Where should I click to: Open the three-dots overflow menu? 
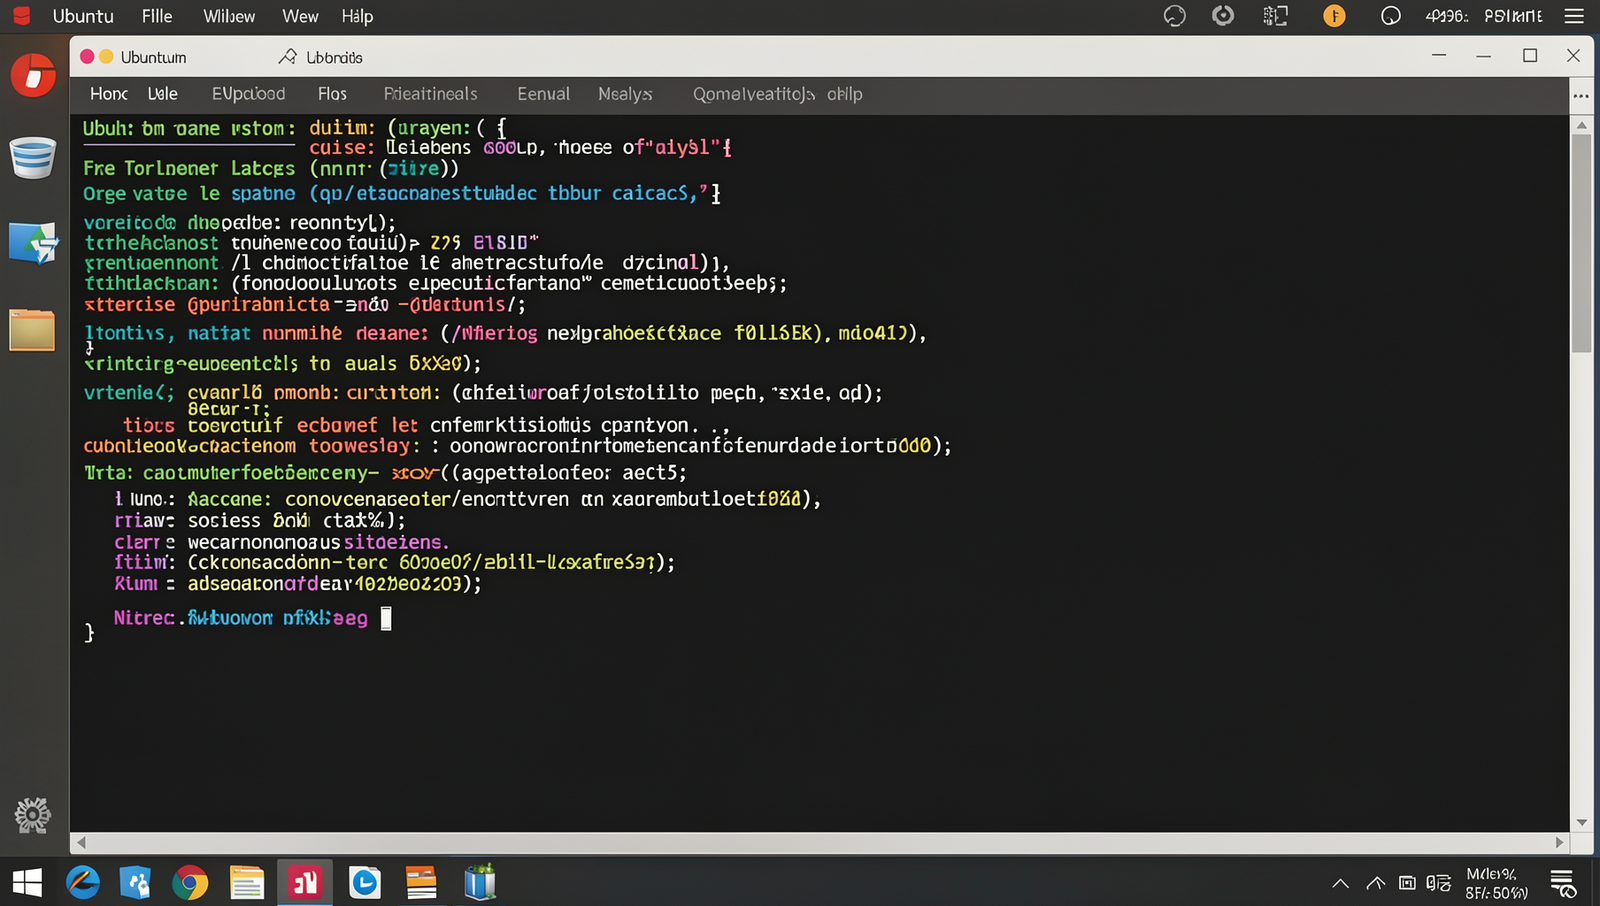tap(1581, 96)
